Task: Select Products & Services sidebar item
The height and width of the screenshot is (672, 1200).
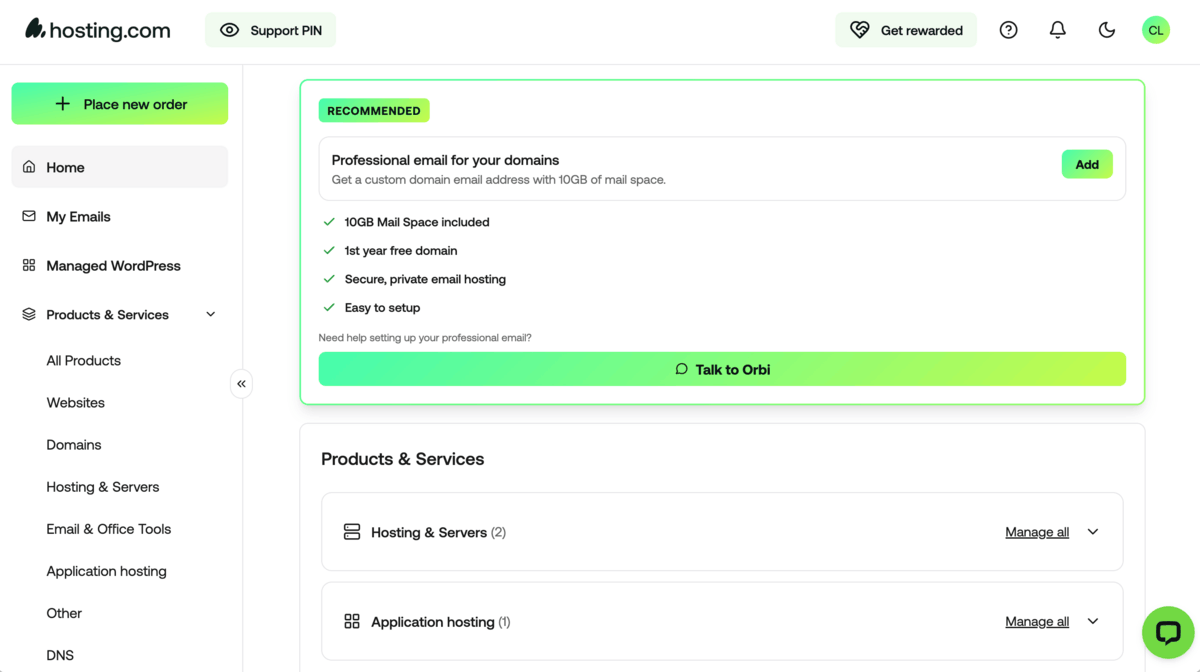Action: coord(107,314)
